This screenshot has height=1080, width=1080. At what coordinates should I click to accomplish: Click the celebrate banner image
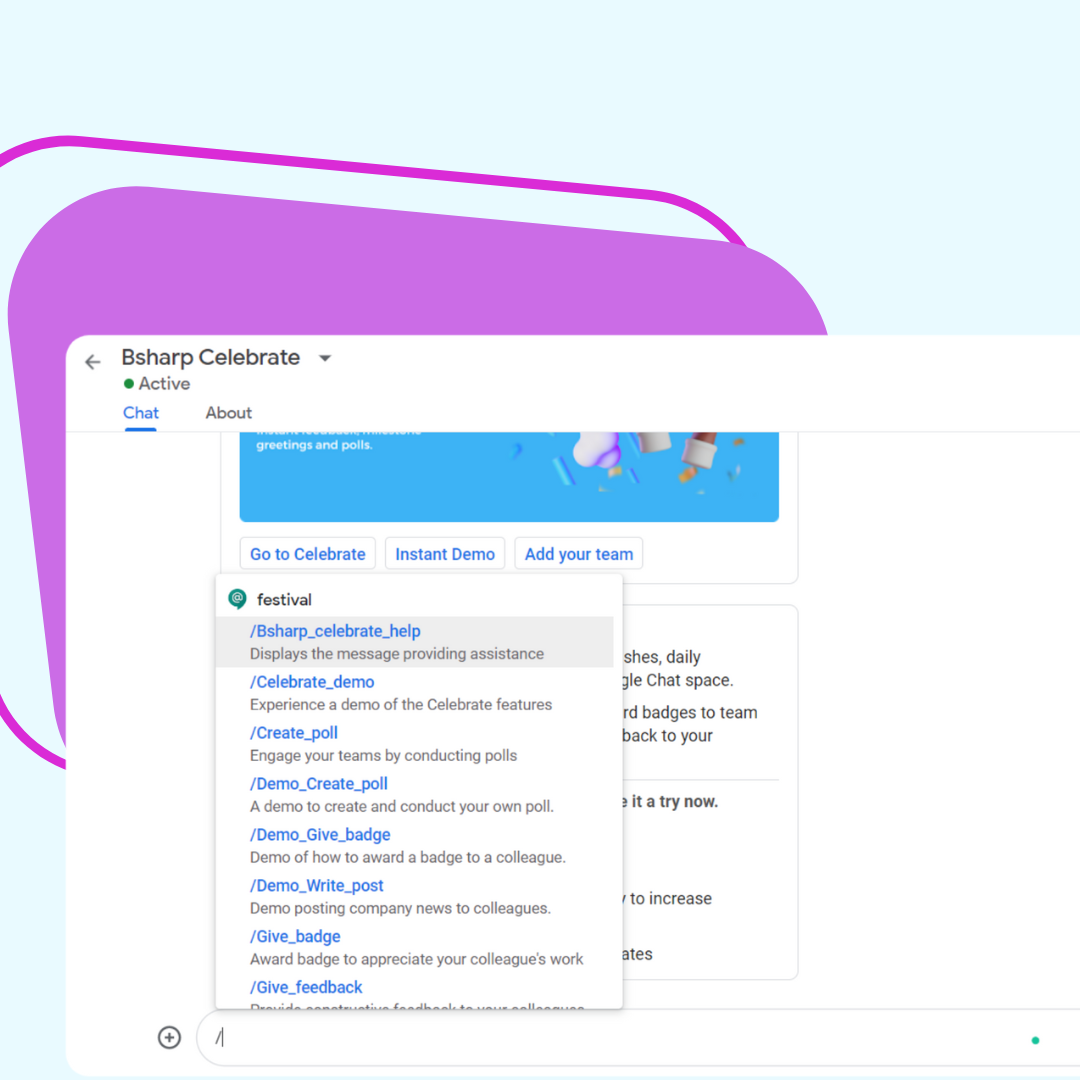pos(509,477)
